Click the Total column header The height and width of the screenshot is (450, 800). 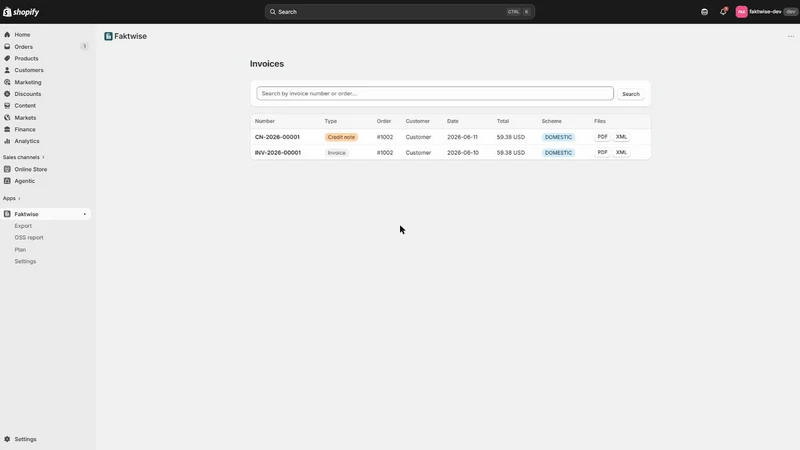click(503, 121)
